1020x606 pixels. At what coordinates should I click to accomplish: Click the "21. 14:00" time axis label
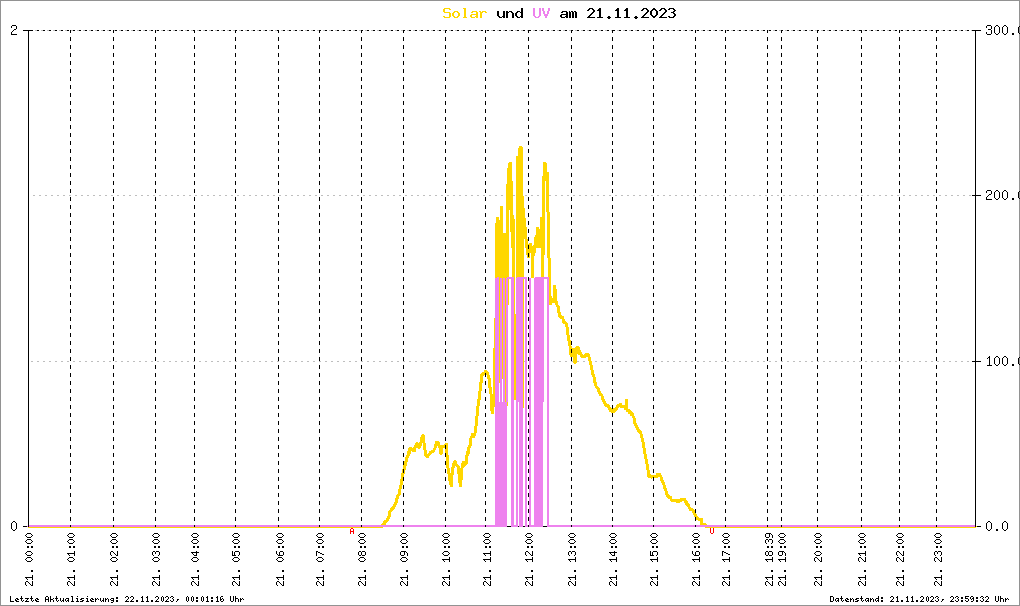(x=613, y=560)
